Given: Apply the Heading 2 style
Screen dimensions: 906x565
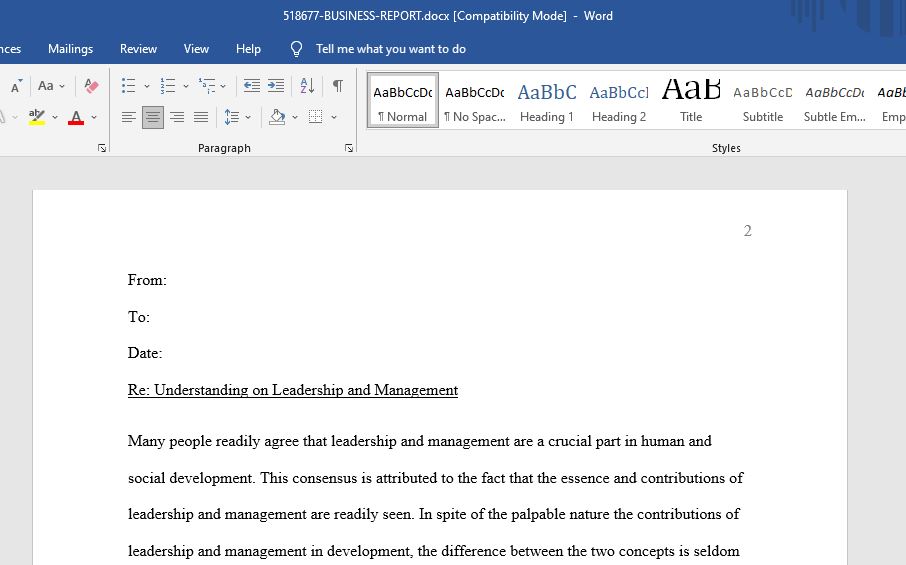Looking at the screenshot, I should 619,100.
